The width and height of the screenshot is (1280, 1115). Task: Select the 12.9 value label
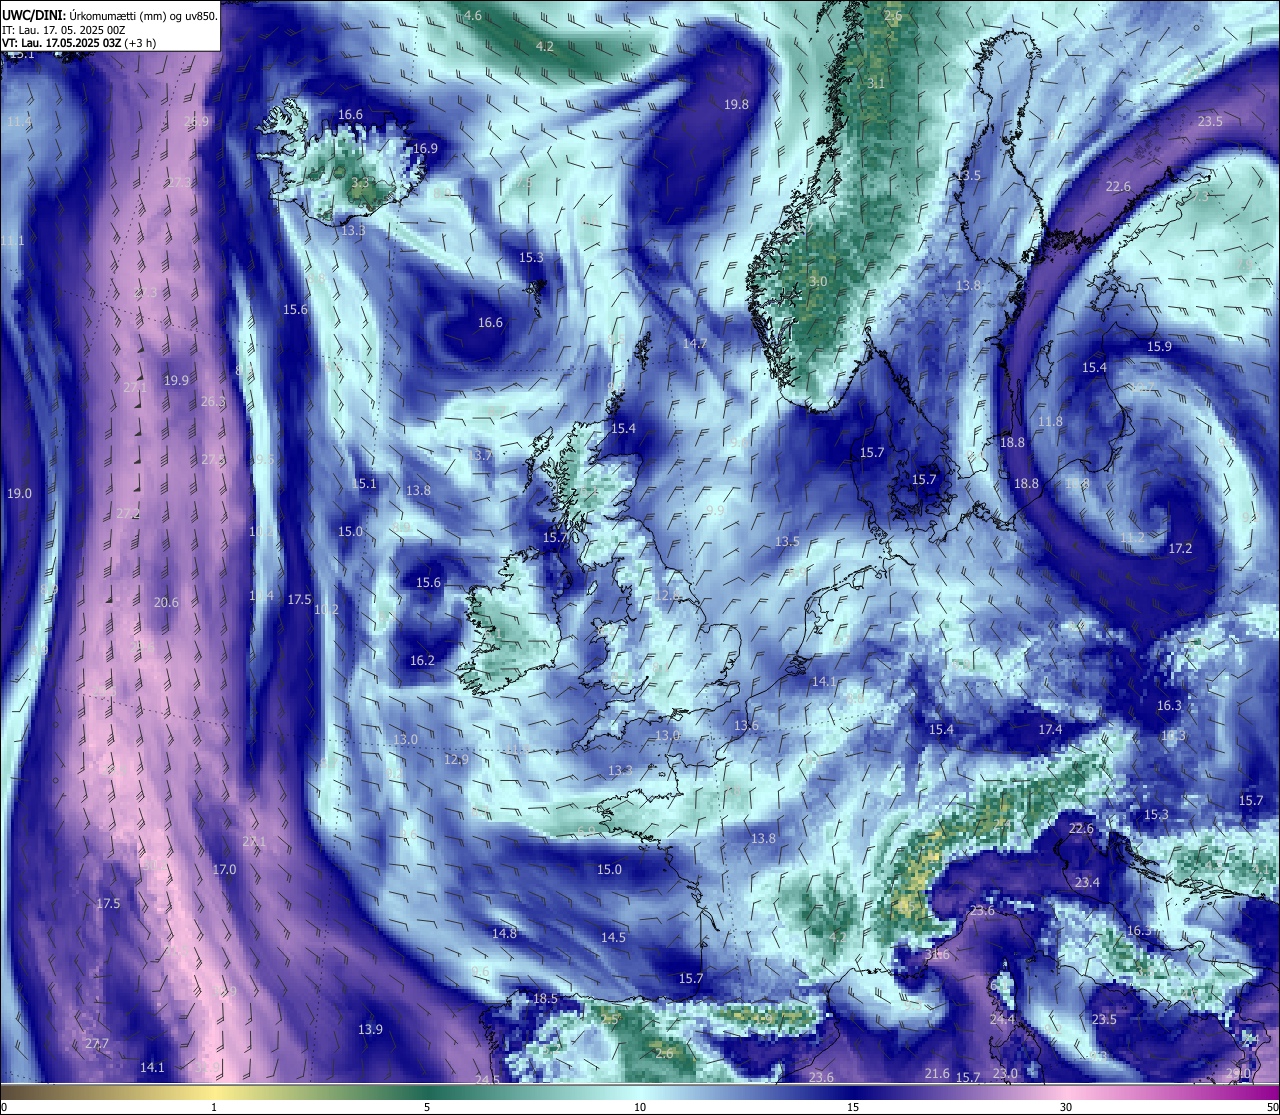(x=456, y=760)
